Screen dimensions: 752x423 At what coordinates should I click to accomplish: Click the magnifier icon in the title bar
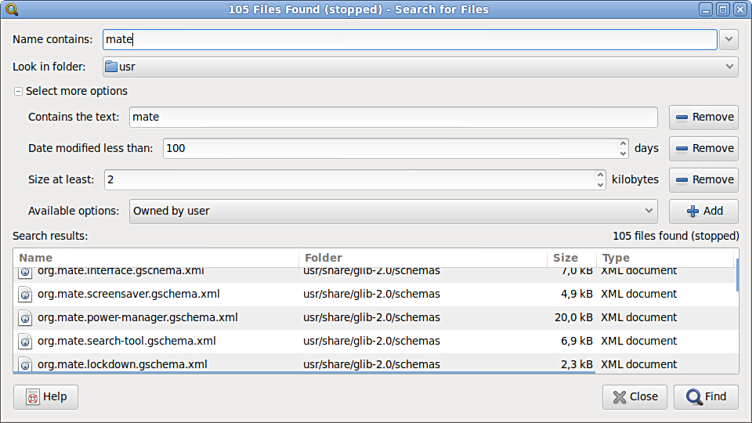coord(12,9)
